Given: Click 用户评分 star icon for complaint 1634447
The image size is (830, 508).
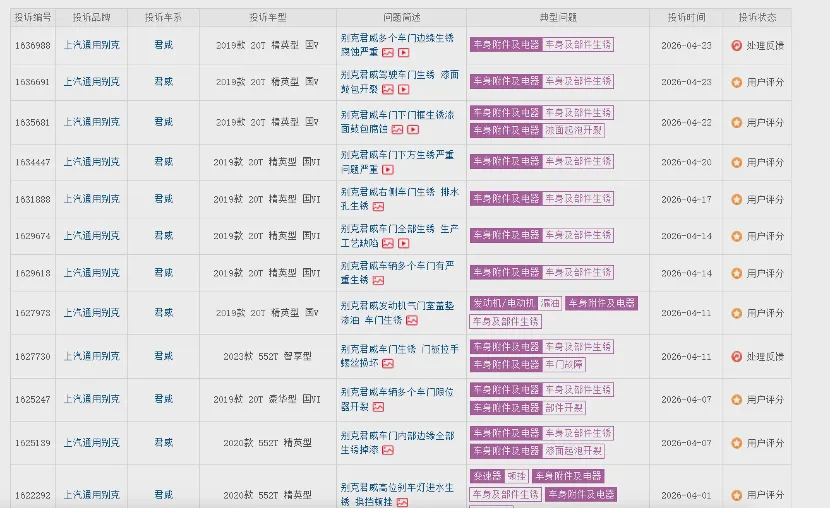Looking at the screenshot, I should click(x=736, y=162).
